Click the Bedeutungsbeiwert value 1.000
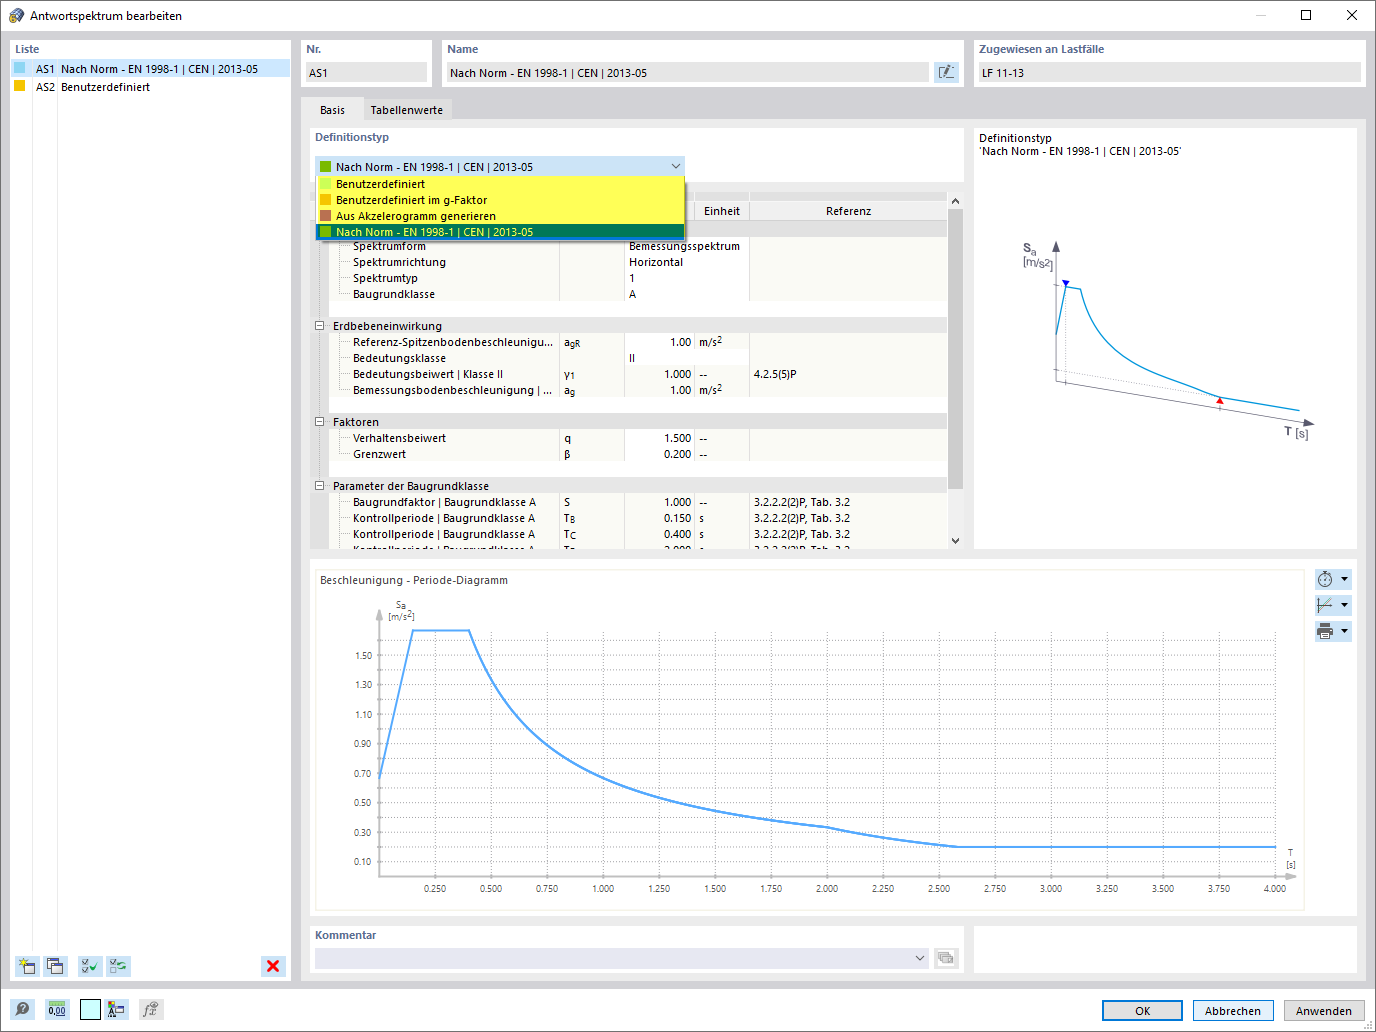Viewport: 1376px width, 1032px height. [x=659, y=374]
